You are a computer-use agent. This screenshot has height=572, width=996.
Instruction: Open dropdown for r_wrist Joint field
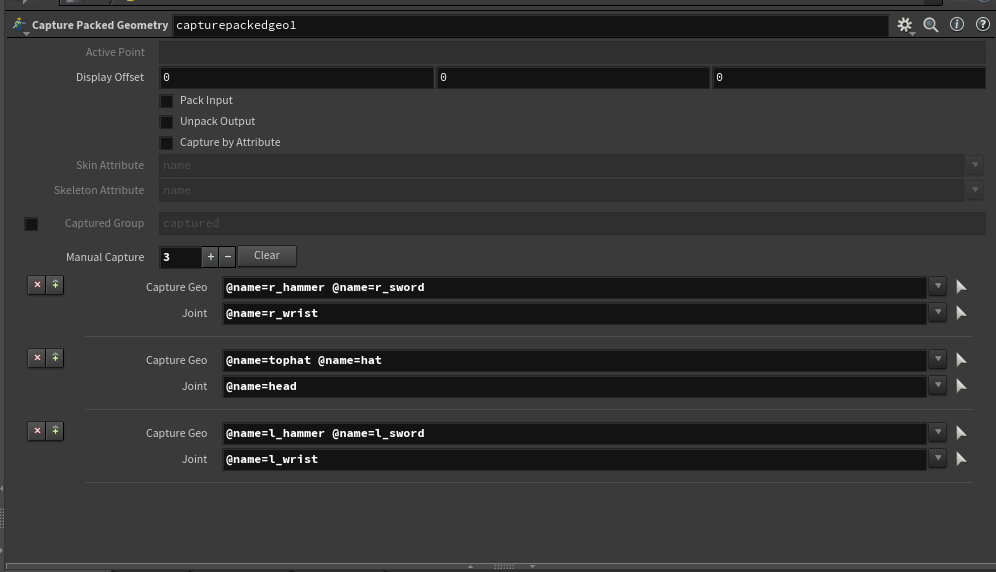pos(938,313)
